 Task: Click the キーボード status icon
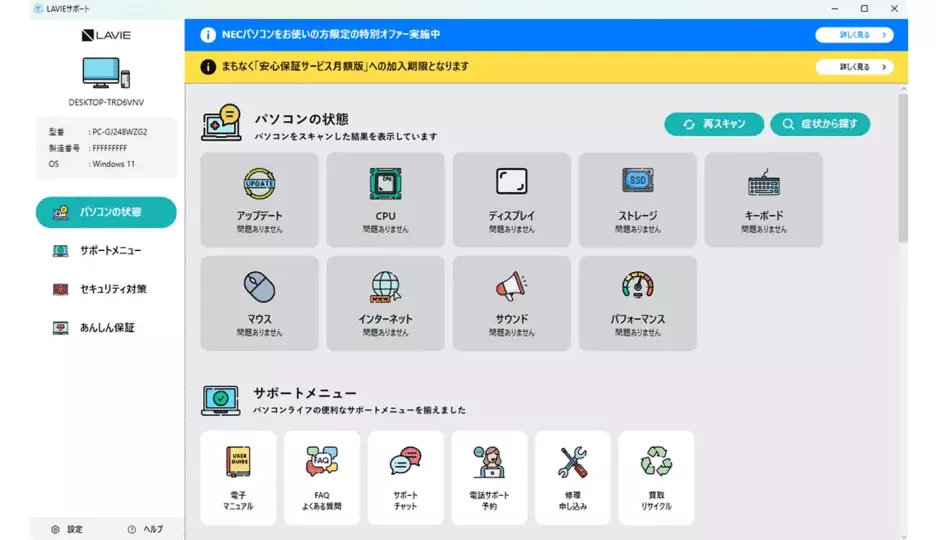pos(763,183)
